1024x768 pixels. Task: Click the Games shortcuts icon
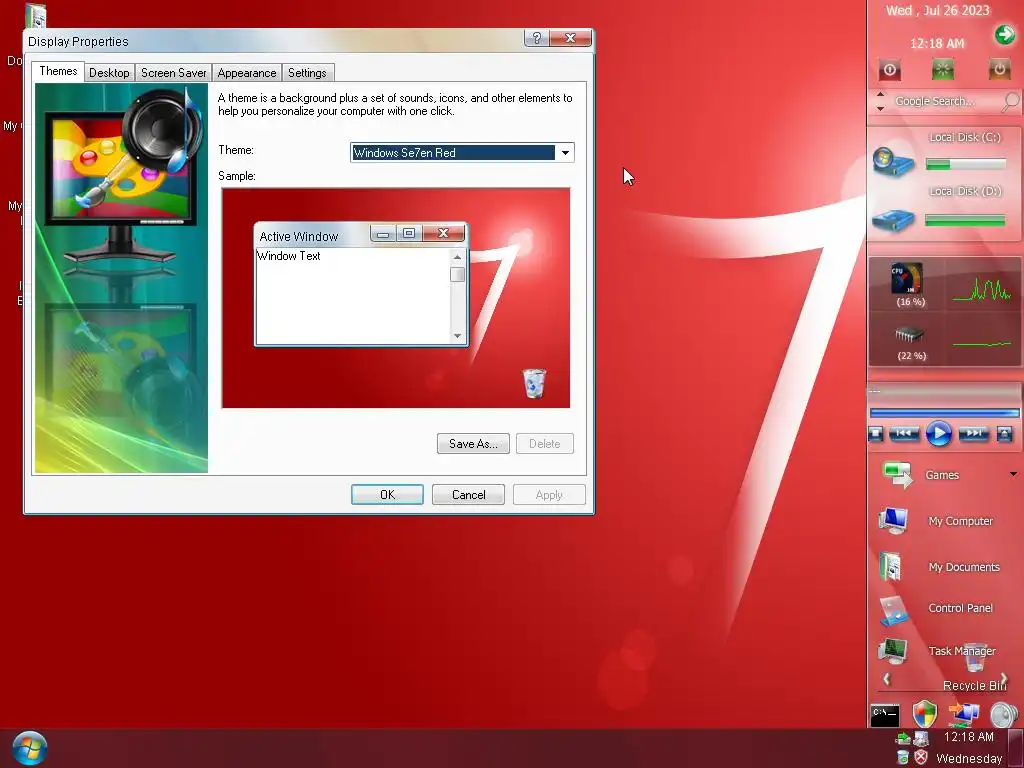[897, 475]
